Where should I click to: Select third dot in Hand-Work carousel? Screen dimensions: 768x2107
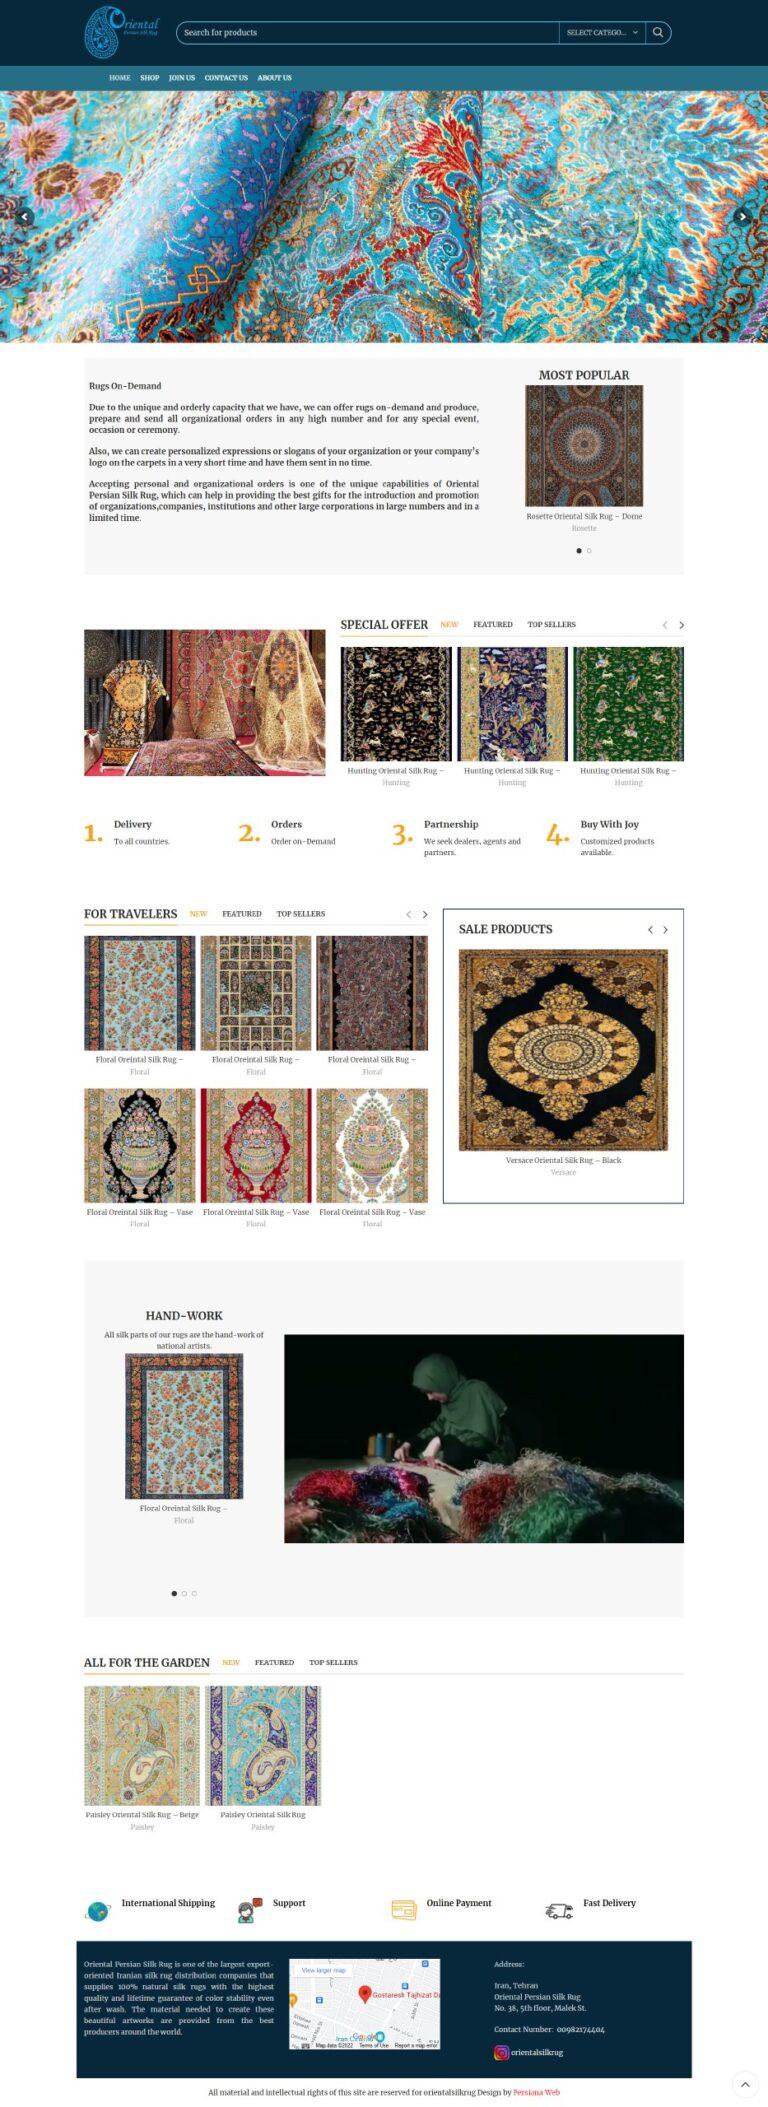(x=194, y=1593)
